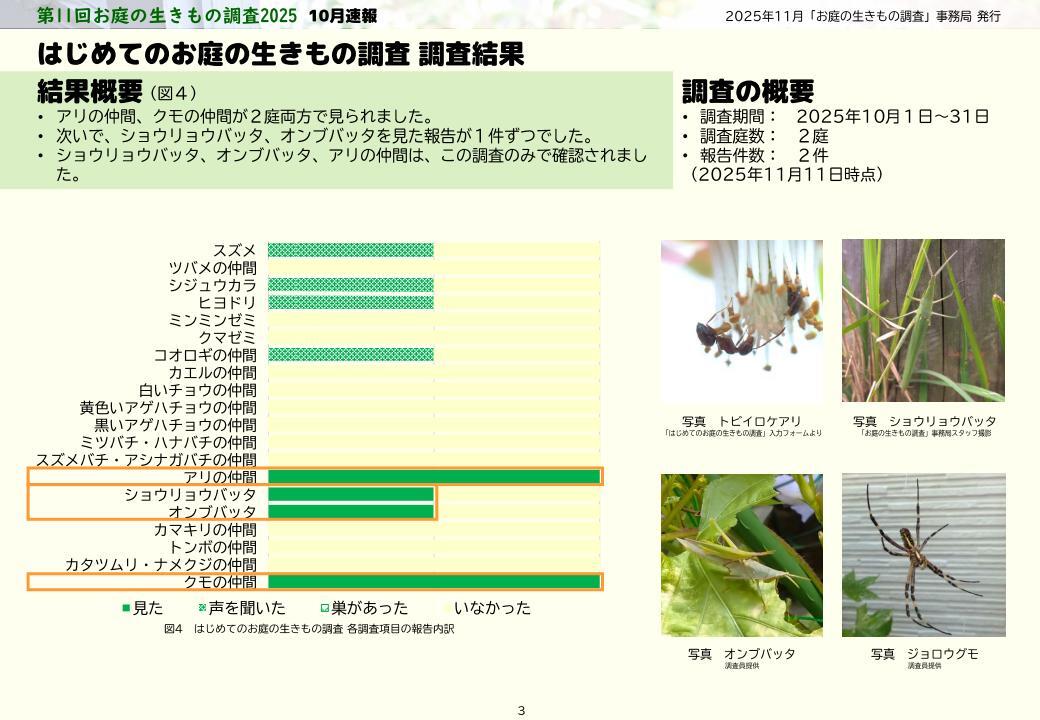The height and width of the screenshot is (720, 1040).
Task: Click the オンブバッタ photo thumbnail
Action: pyautogui.click(x=742, y=555)
